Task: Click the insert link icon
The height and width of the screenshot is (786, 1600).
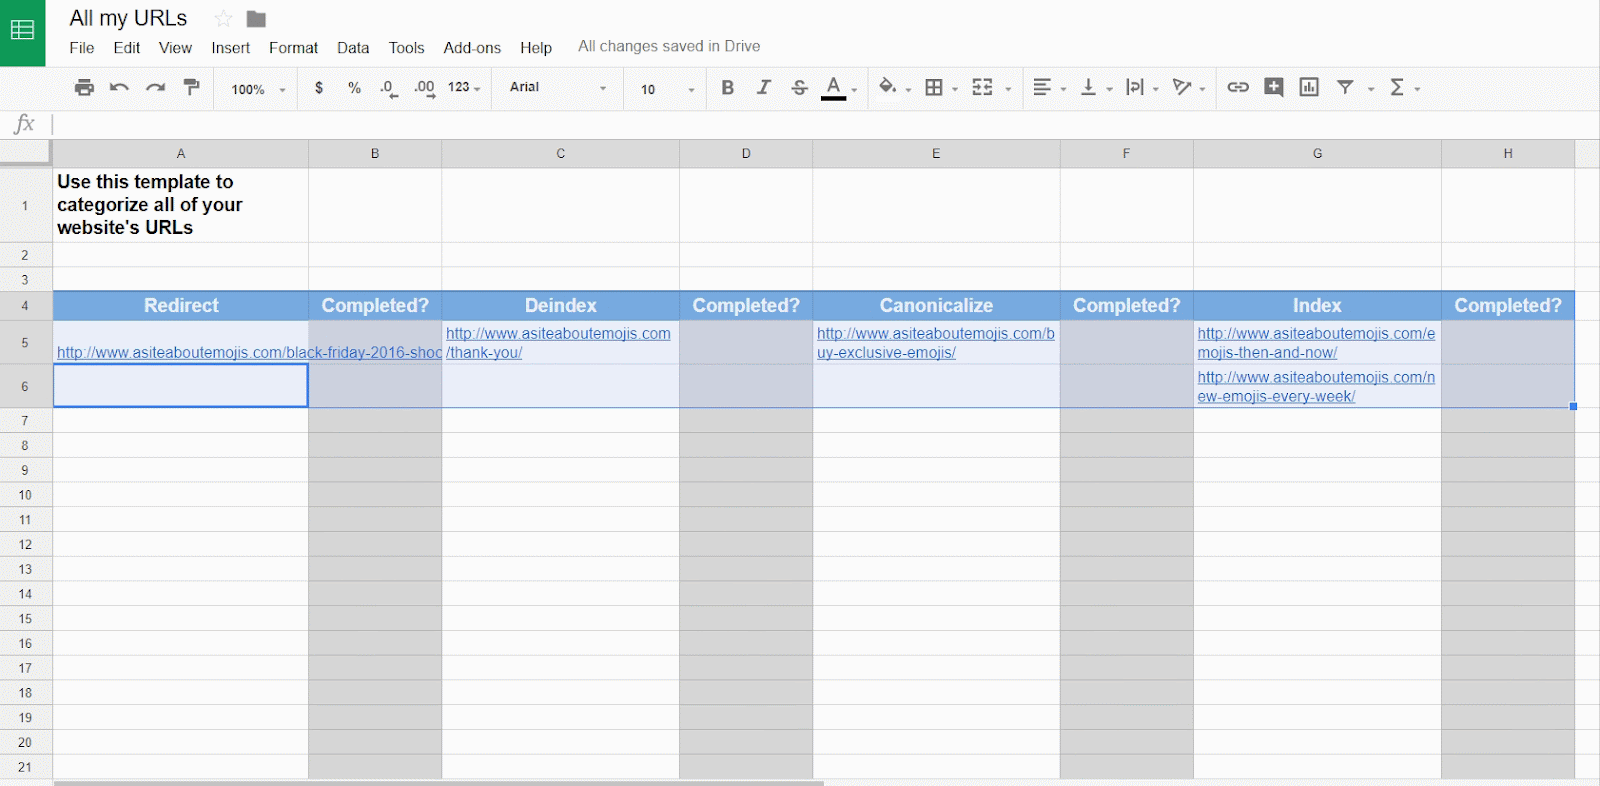Action: pyautogui.click(x=1238, y=88)
